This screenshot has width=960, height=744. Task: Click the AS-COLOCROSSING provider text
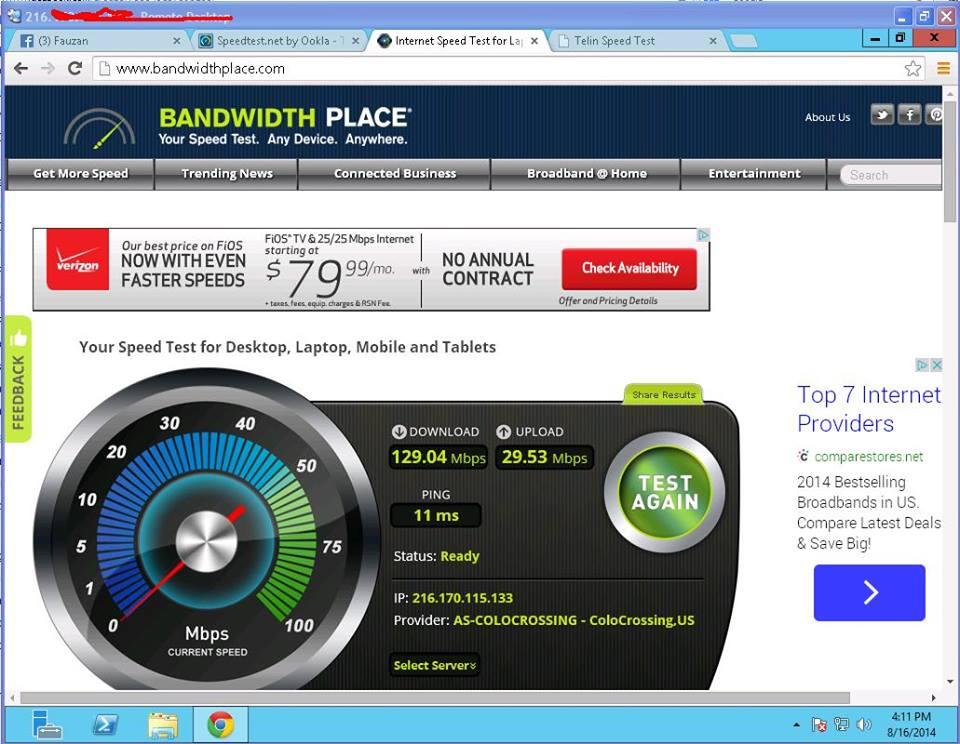click(574, 620)
